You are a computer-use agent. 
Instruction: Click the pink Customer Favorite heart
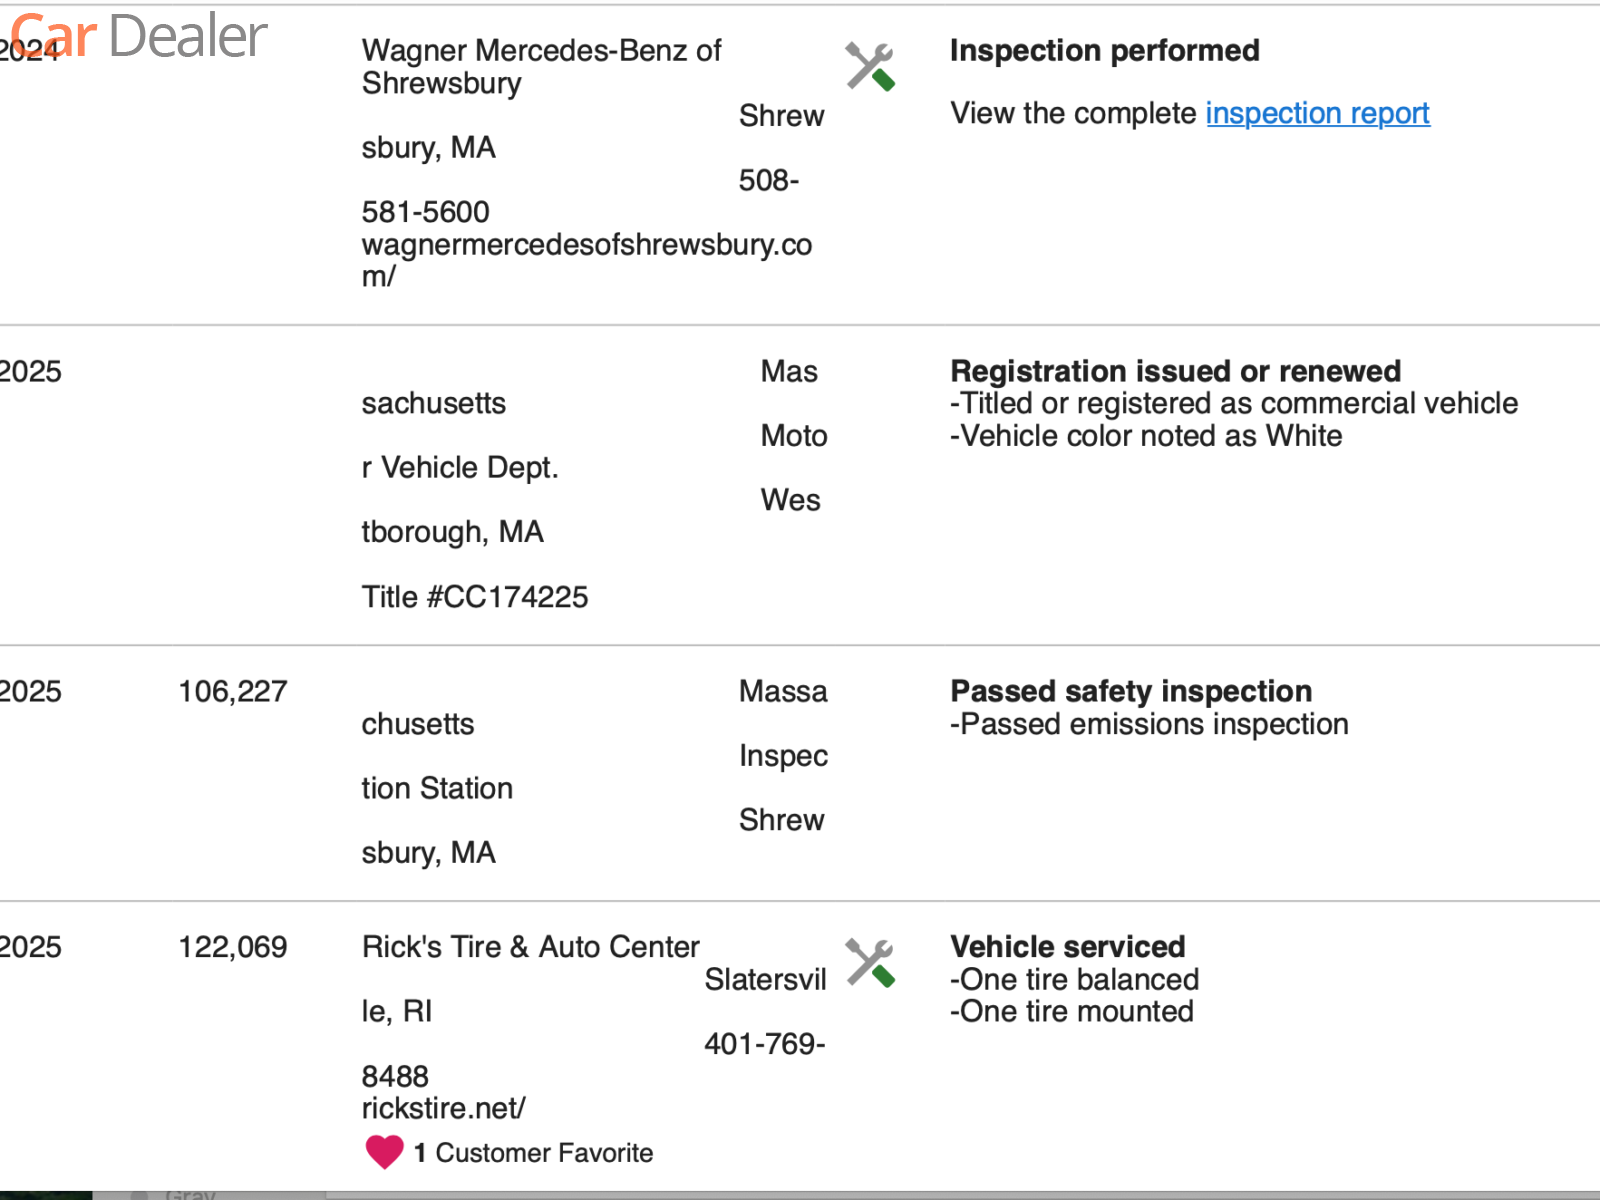[x=384, y=1152]
